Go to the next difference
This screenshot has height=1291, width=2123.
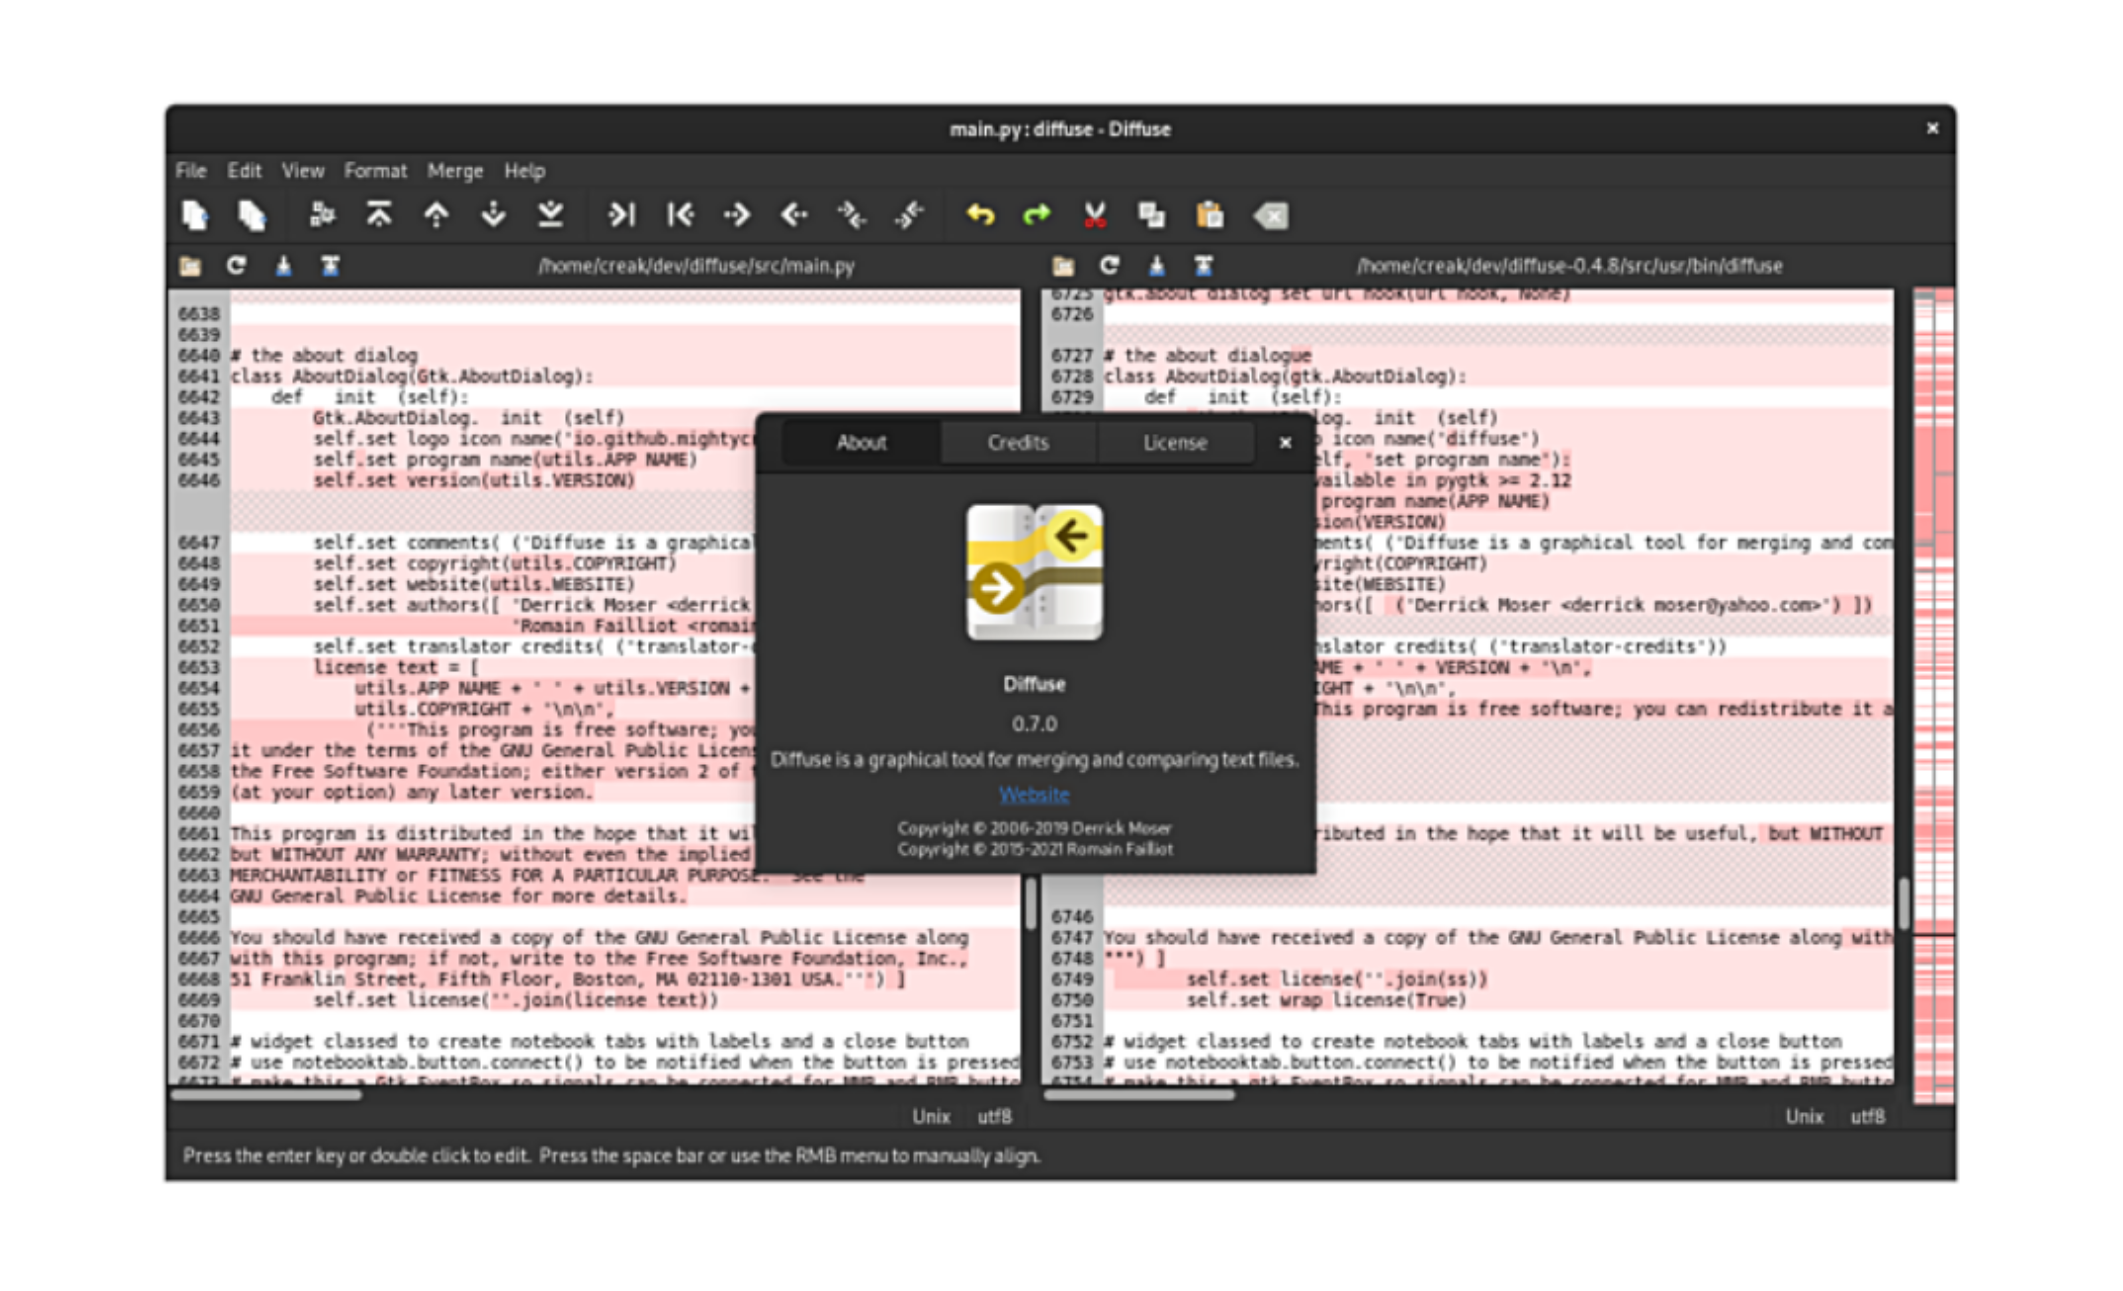tap(493, 215)
